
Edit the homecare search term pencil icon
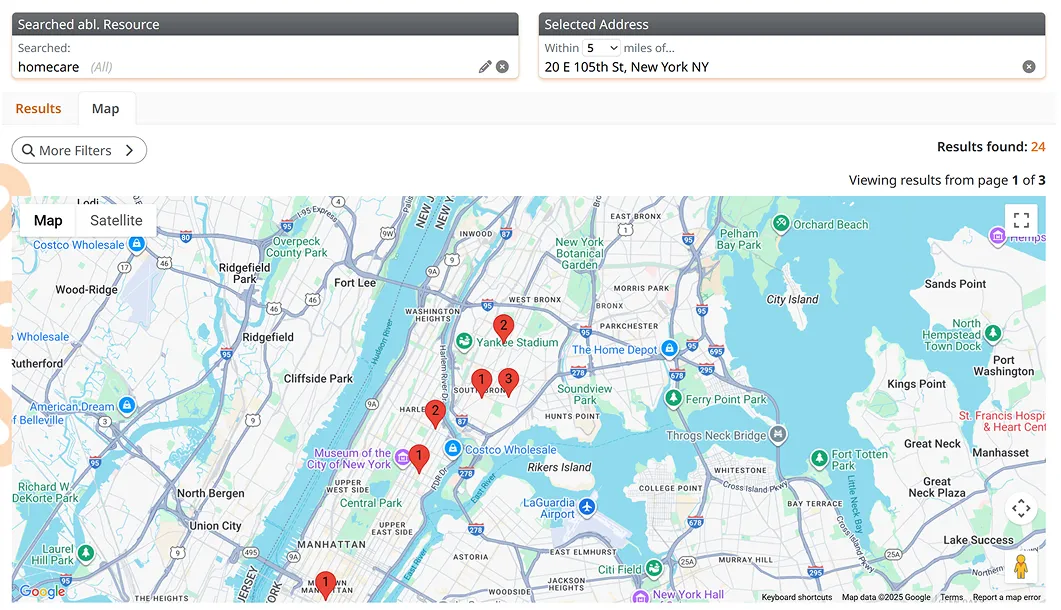[484, 66]
